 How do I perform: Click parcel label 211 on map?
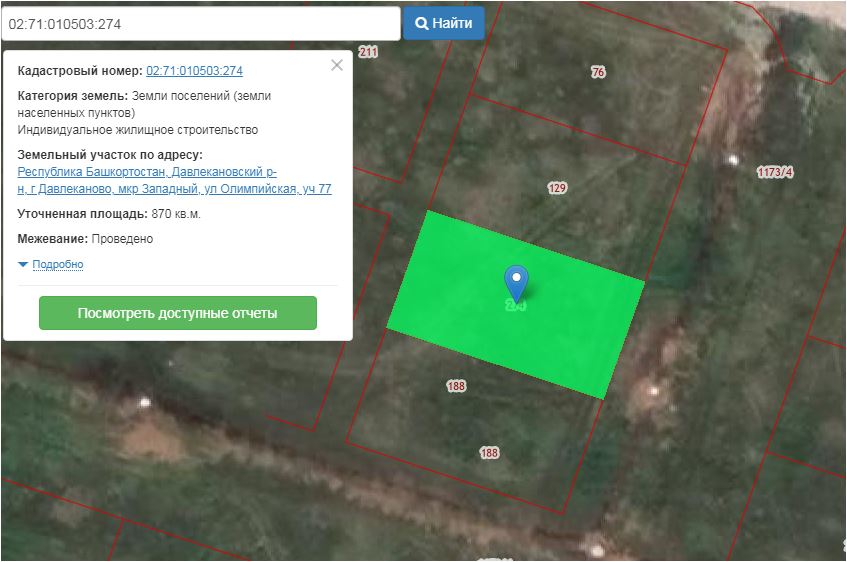coord(368,52)
